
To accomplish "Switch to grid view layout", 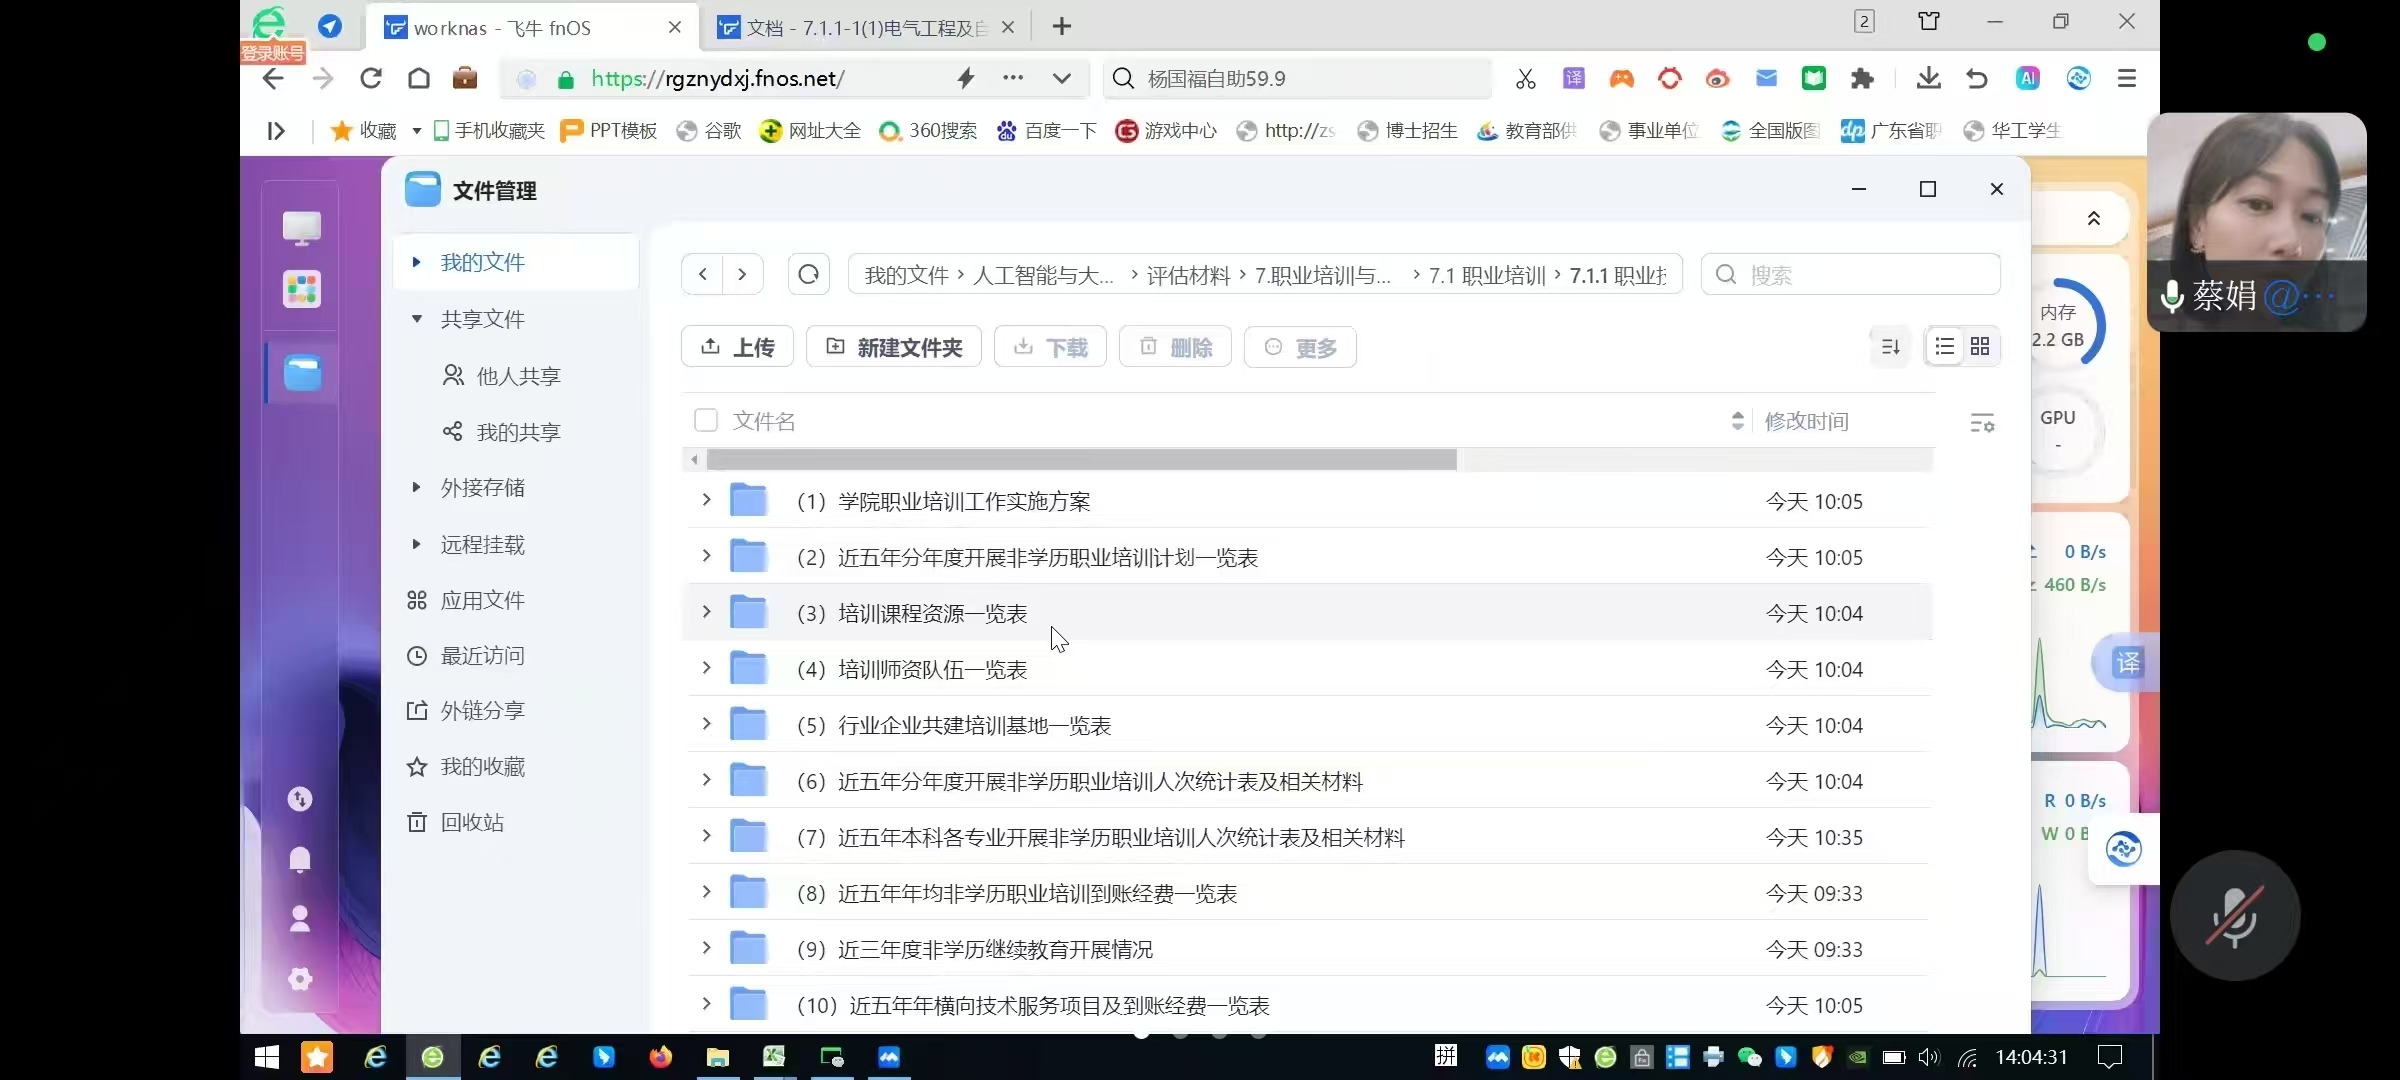I will 1979,347.
